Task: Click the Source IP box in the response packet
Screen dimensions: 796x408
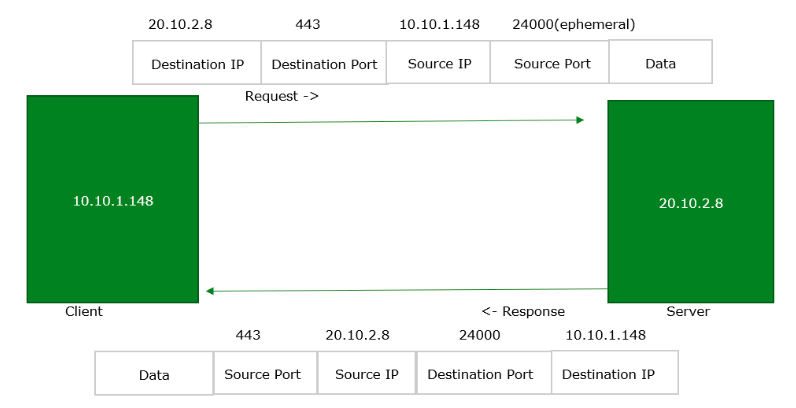Action: tap(366, 374)
